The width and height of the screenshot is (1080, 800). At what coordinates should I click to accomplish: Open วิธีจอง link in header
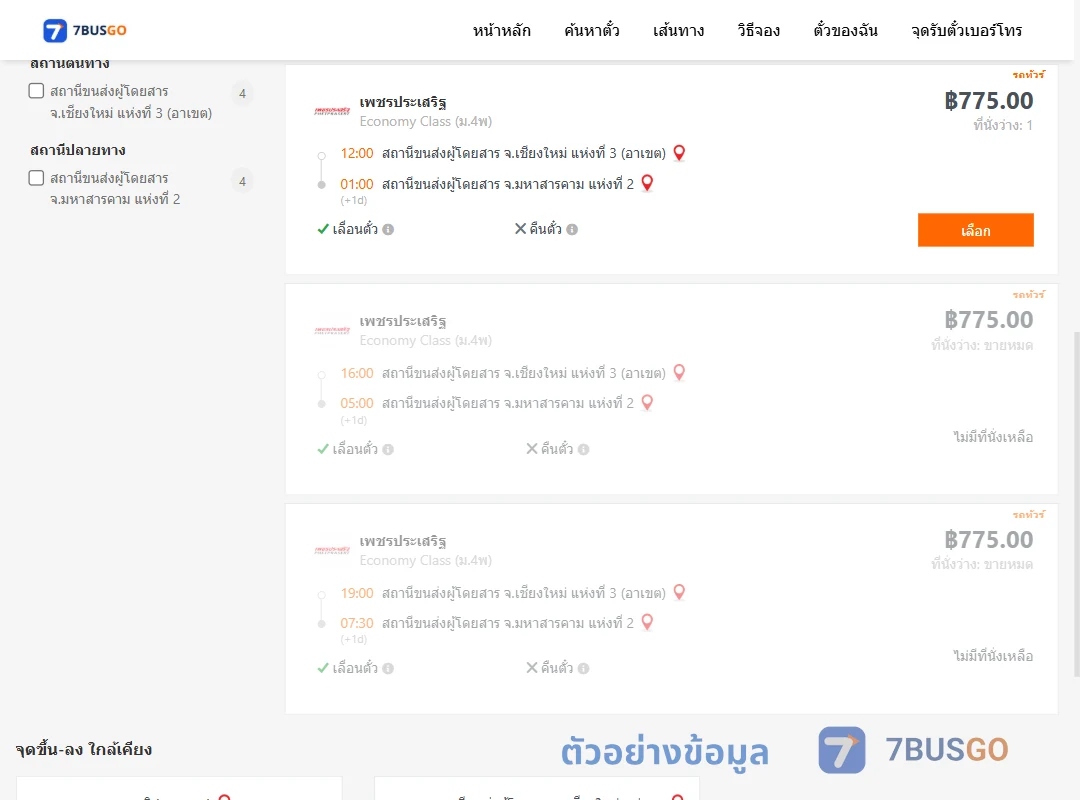pos(758,30)
